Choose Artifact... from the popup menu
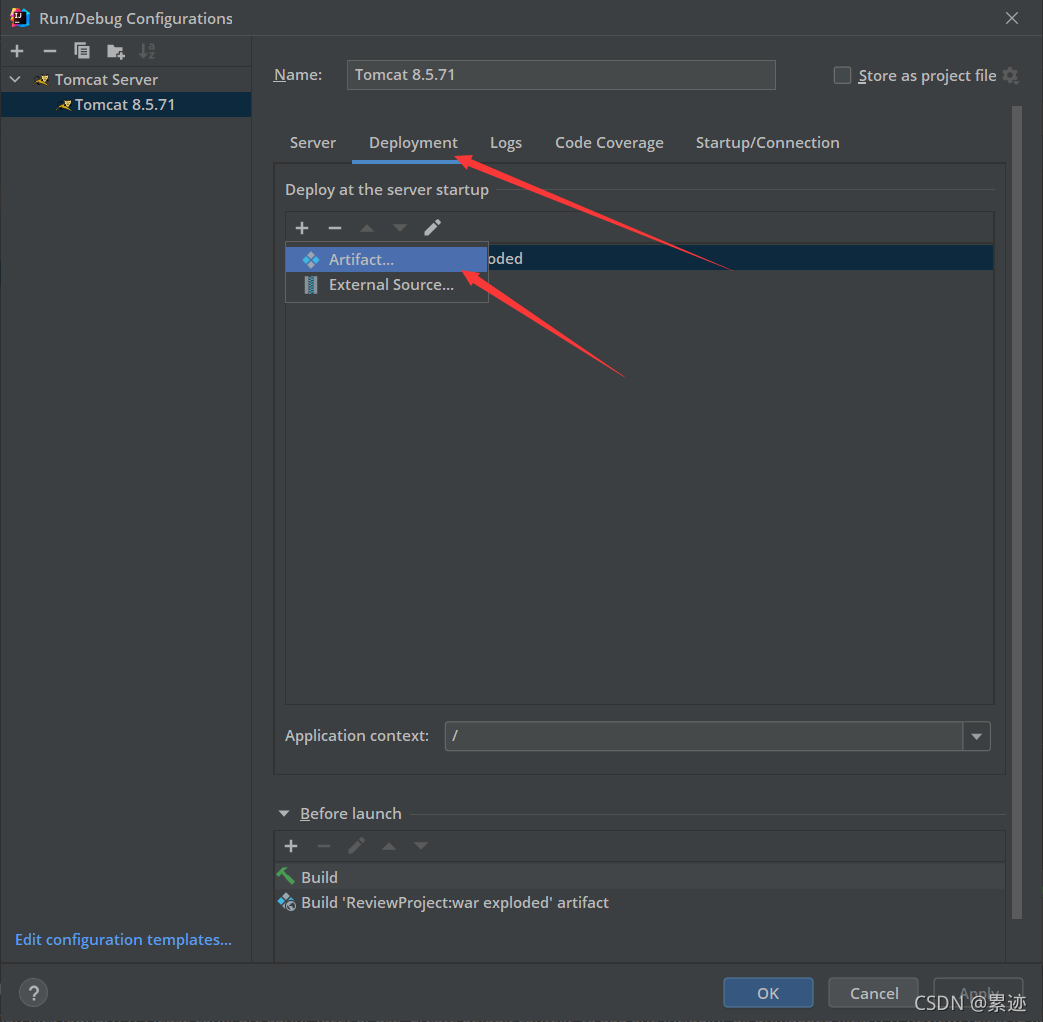 pos(386,259)
